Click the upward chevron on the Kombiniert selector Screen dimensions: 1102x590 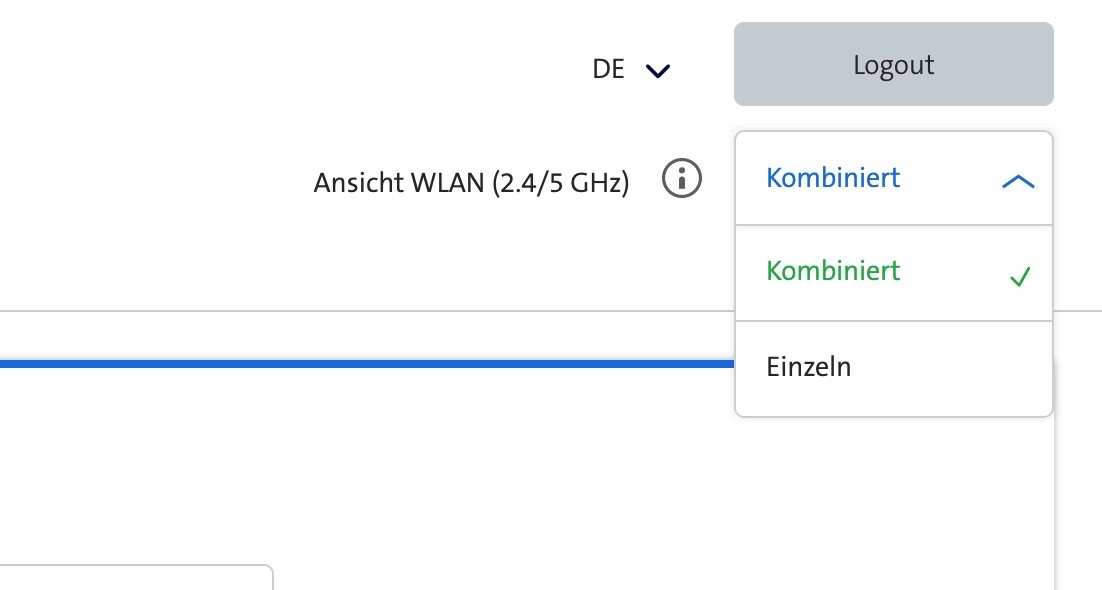click(1018, 181)
